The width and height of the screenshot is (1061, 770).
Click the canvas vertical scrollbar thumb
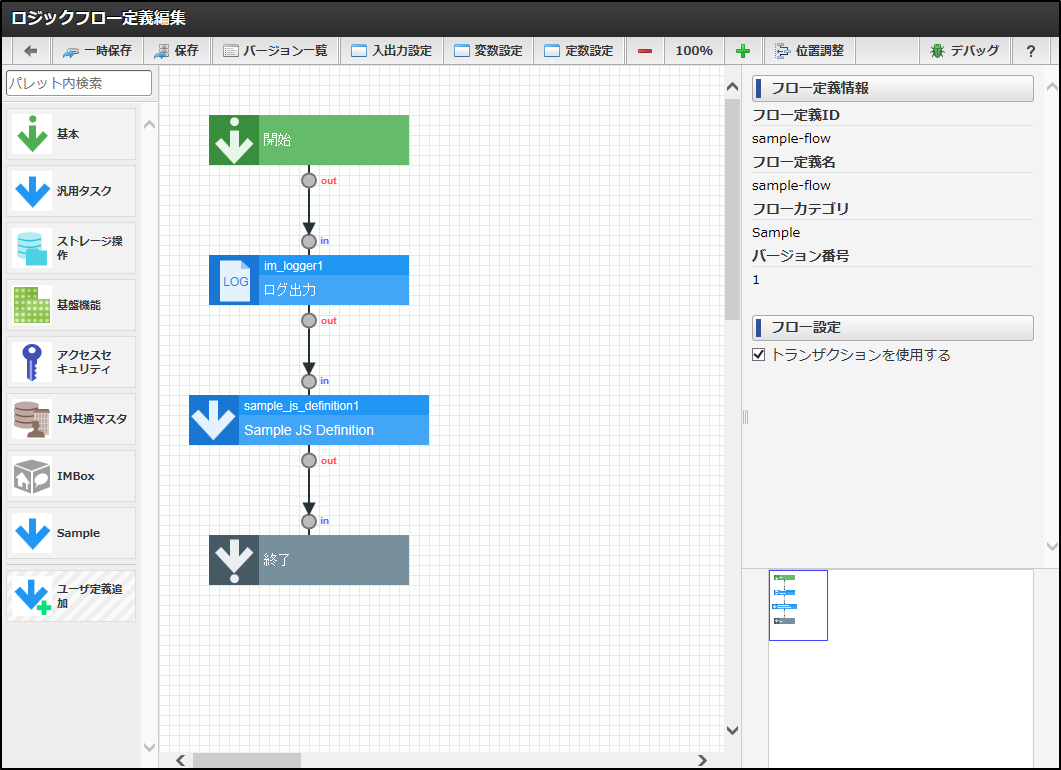[x=732, y=209]
